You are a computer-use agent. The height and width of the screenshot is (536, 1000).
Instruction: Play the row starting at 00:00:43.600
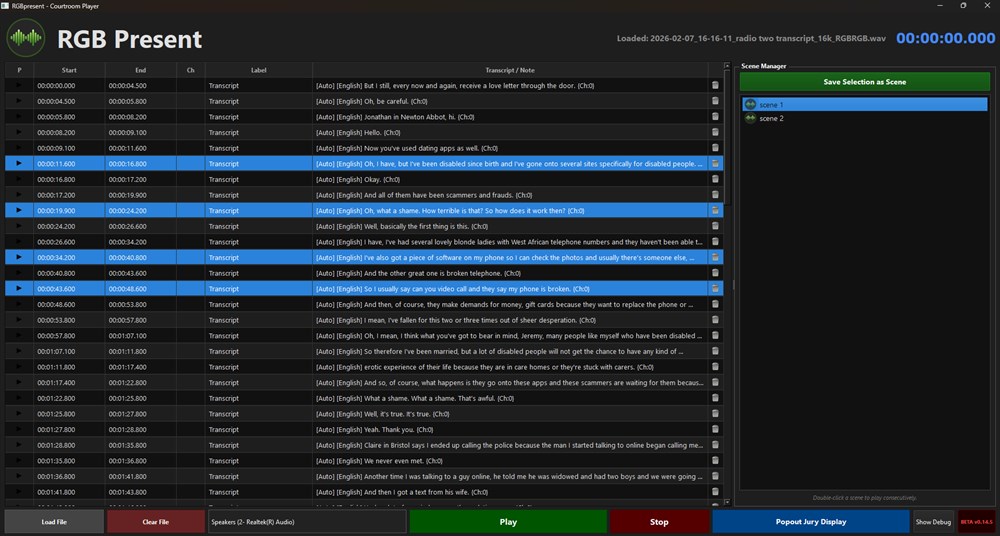tap(19, 288)
